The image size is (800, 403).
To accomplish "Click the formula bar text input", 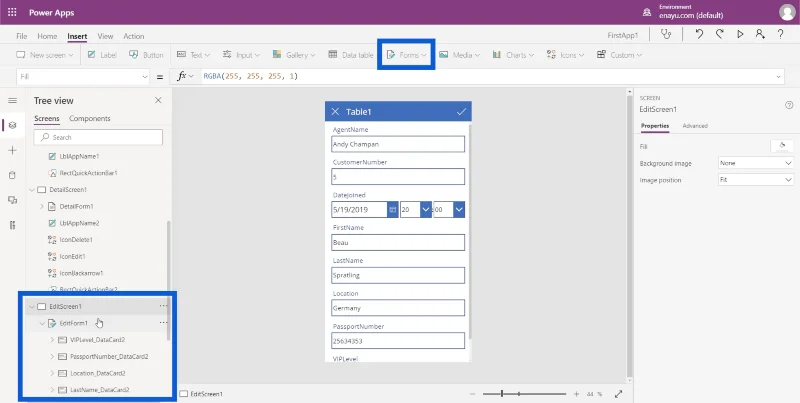I will [x=487, y=77].
